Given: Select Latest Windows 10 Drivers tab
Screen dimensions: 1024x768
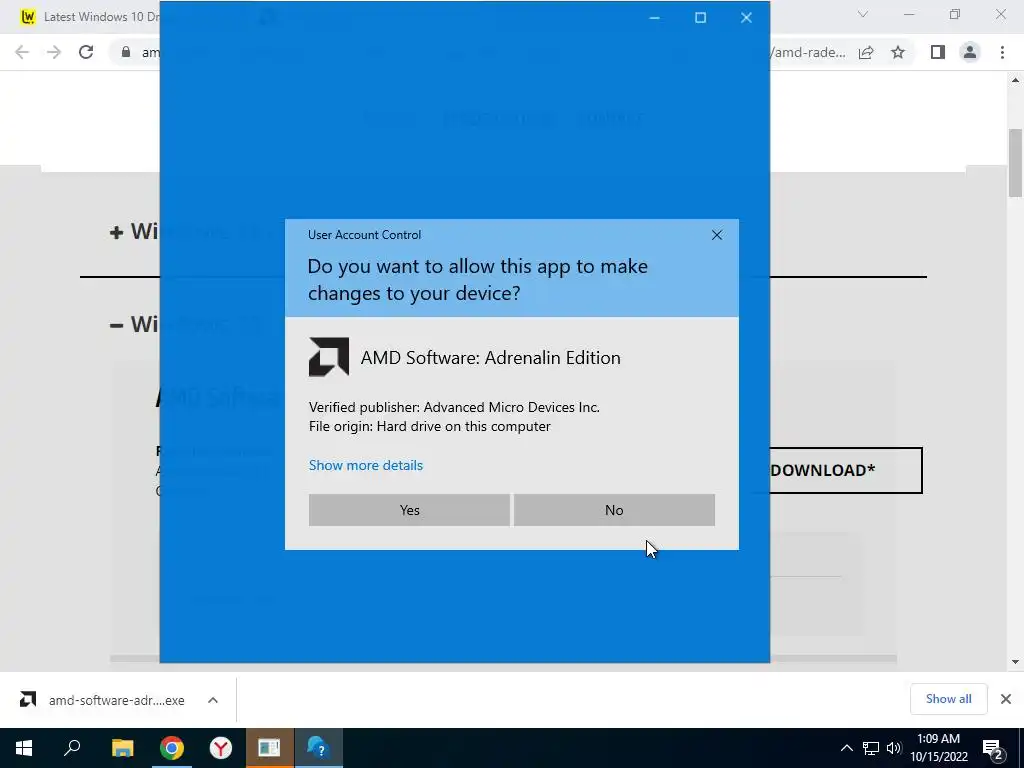Looking at the screenshot, I should tap(91, 16).
